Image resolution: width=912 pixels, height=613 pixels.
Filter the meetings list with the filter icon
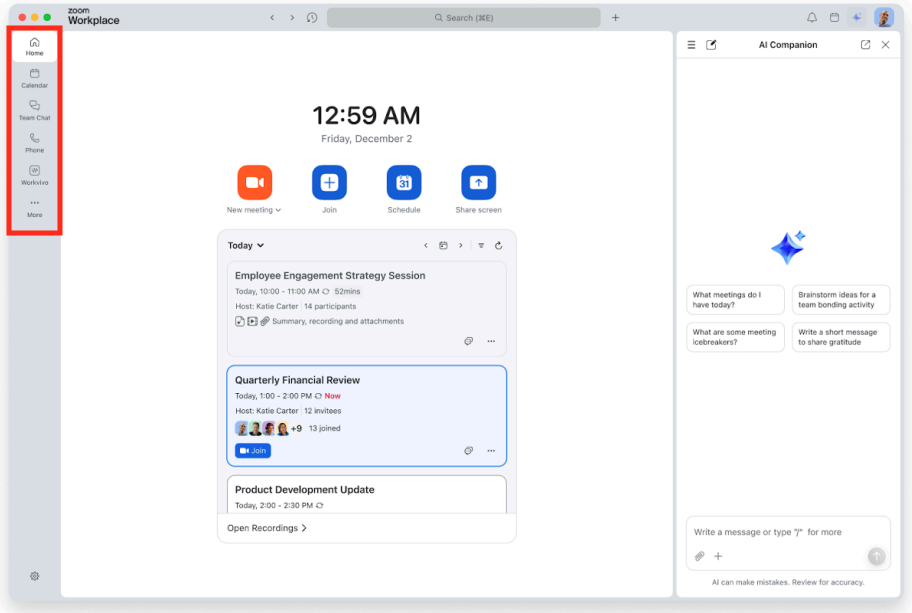click(481, 245)
